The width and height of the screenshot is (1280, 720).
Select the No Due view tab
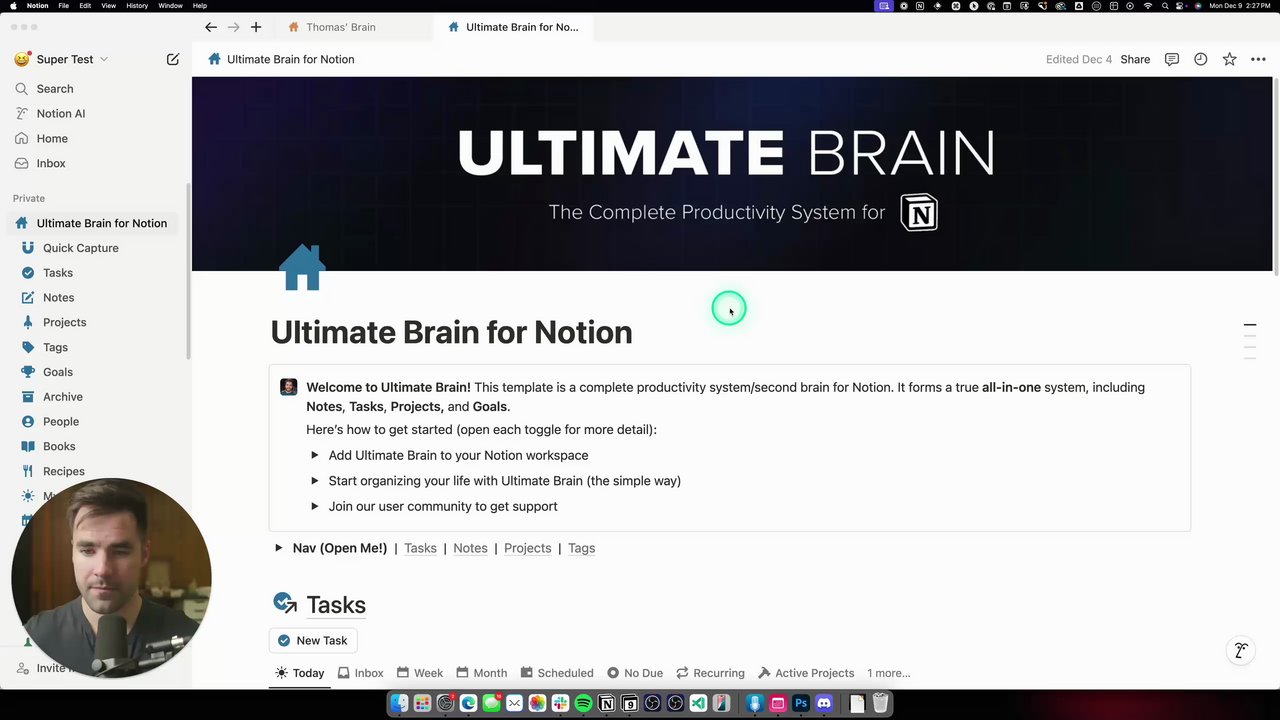click(635, 673)
